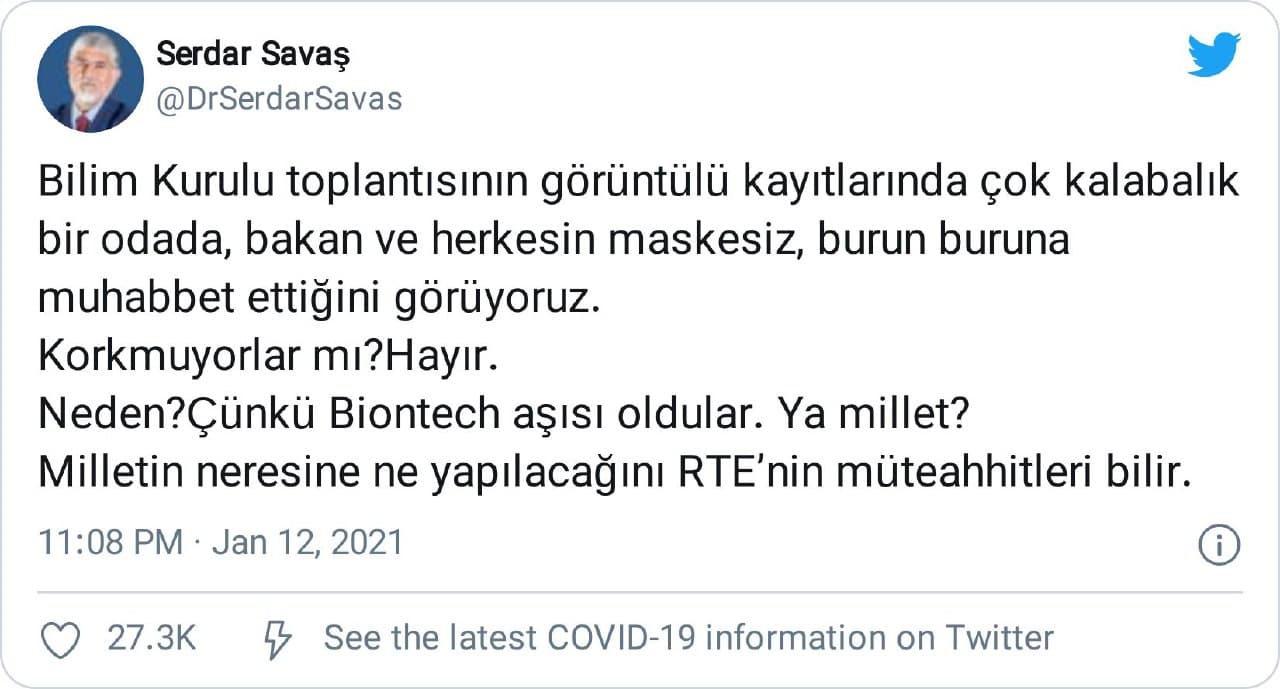Like the tweet with the heart icon
This screenshot has width=1280, height=689.
[62, 639]
